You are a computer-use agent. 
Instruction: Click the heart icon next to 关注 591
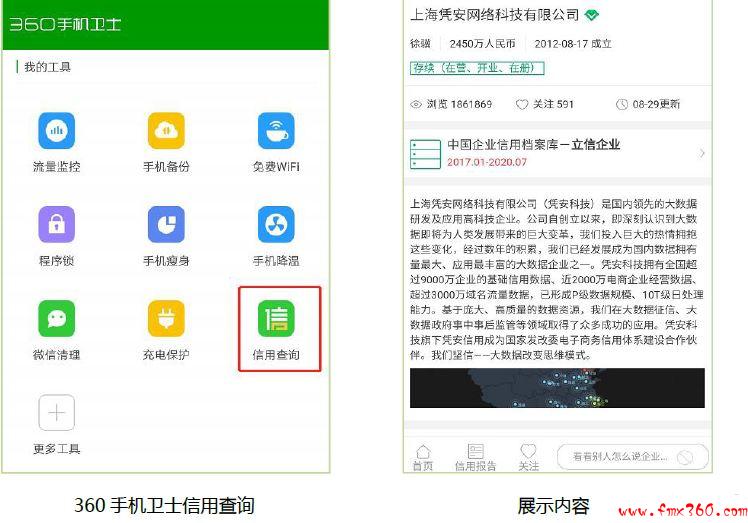pos(522,104)
